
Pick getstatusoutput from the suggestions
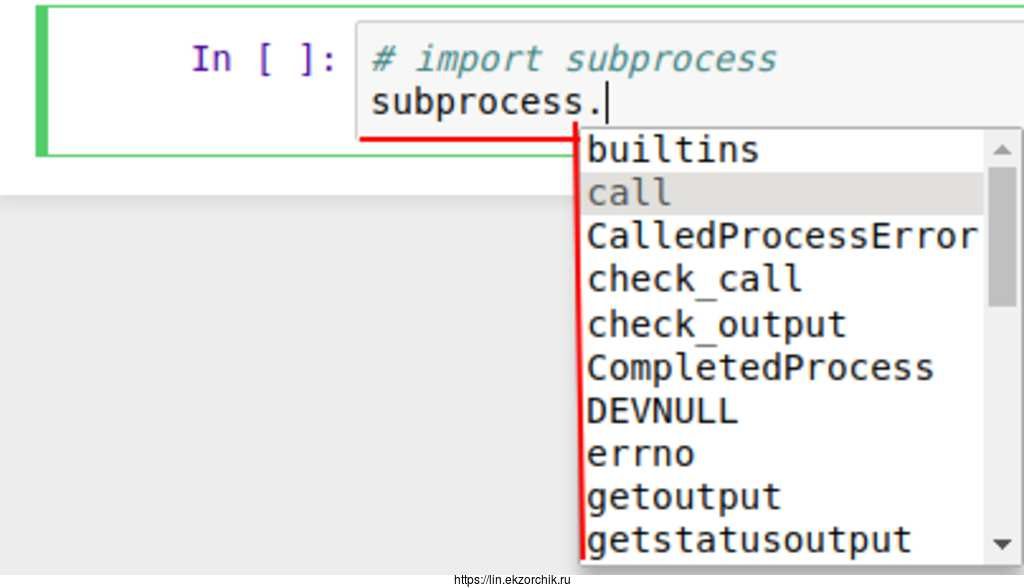point(748,540)
